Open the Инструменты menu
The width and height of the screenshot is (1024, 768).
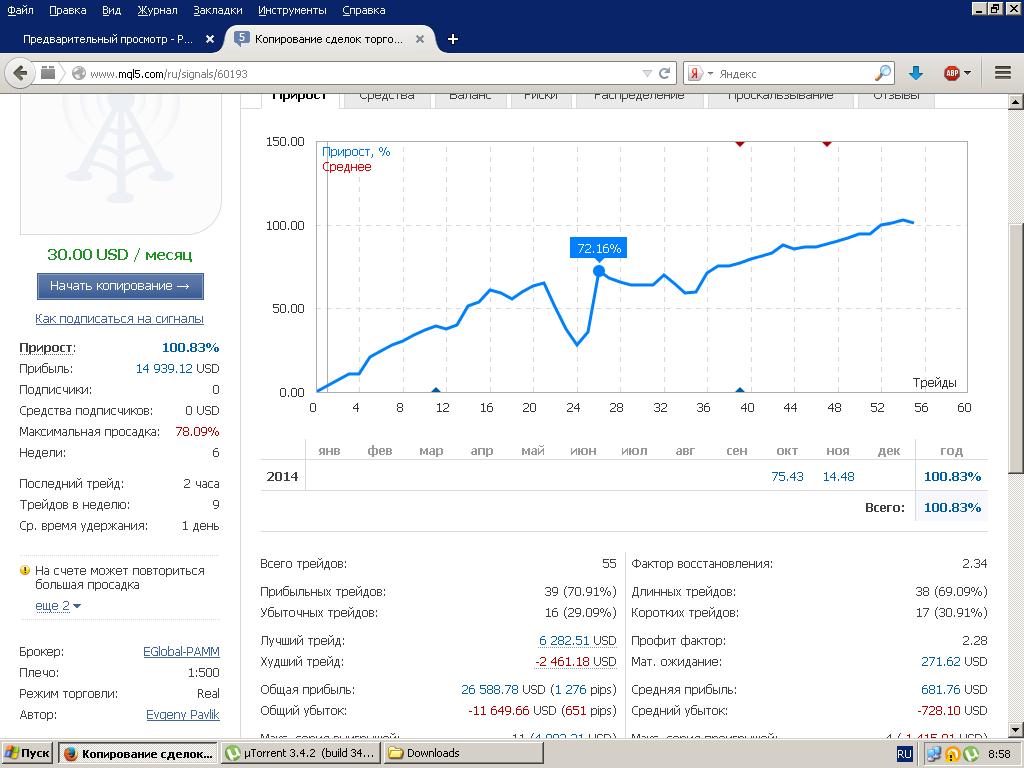point(292,10)
